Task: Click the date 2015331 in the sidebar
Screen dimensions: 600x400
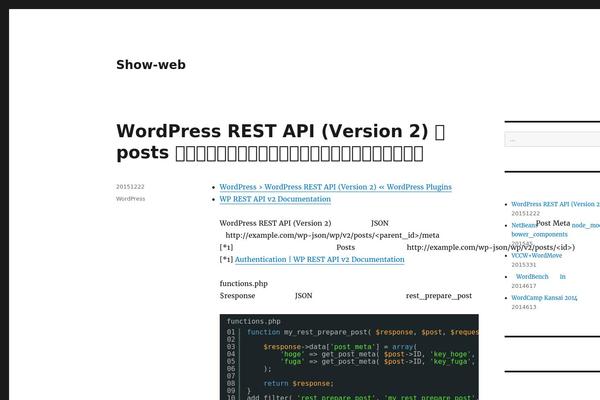Action: click(x=524, y=265)
